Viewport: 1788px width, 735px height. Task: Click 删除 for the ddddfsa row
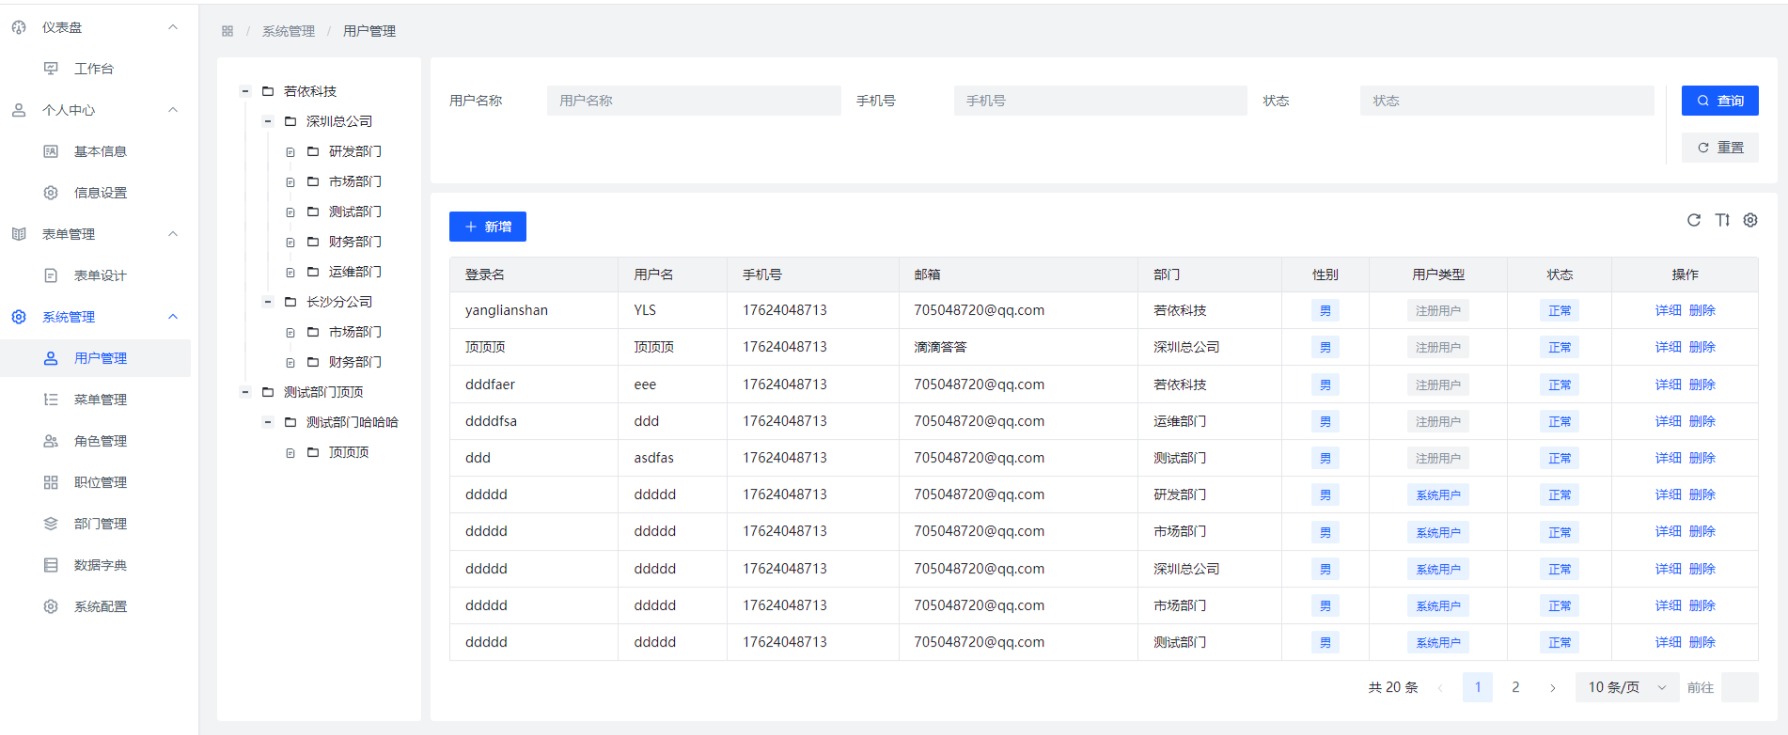pos(1702,421)
